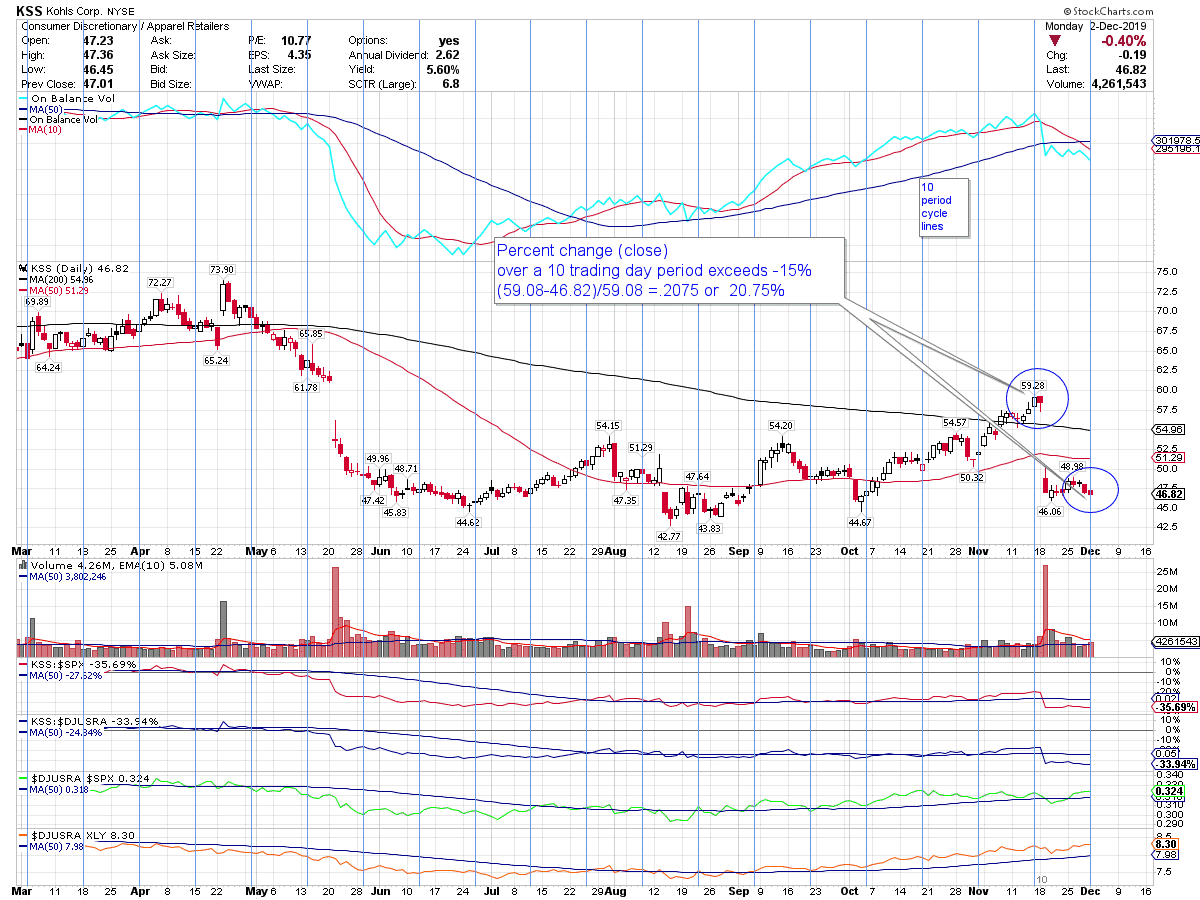Screen dimensions: 1200x900
Task: Click the 54.20 September high label
Action: tap(779, 425)
